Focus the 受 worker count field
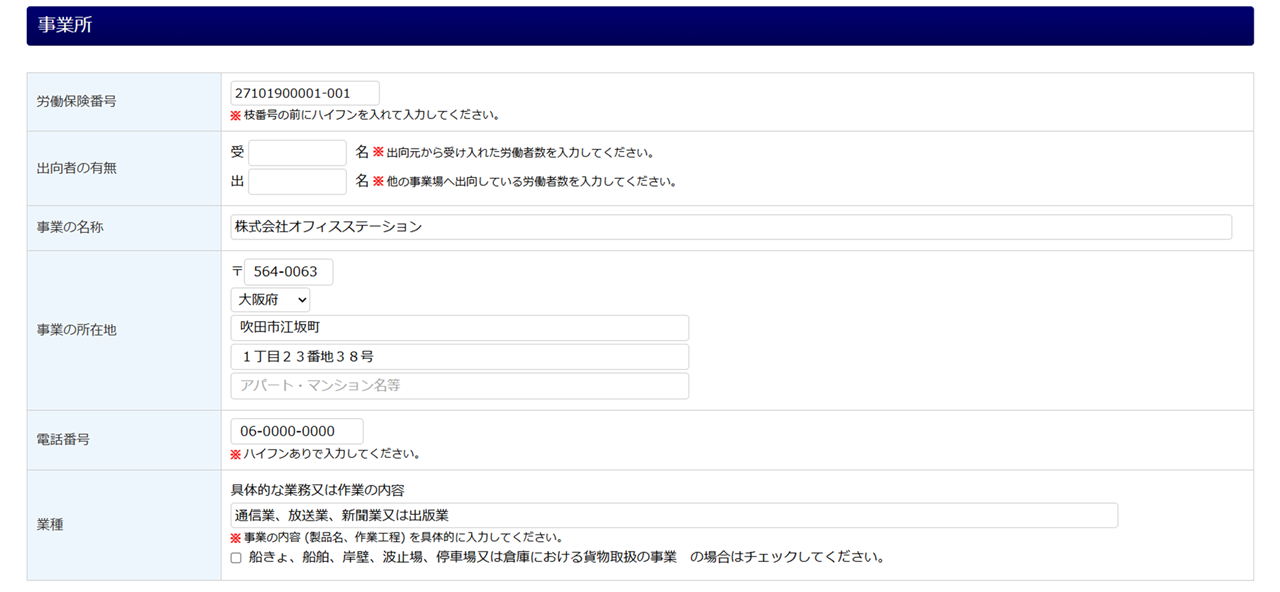 pos(297,153)
